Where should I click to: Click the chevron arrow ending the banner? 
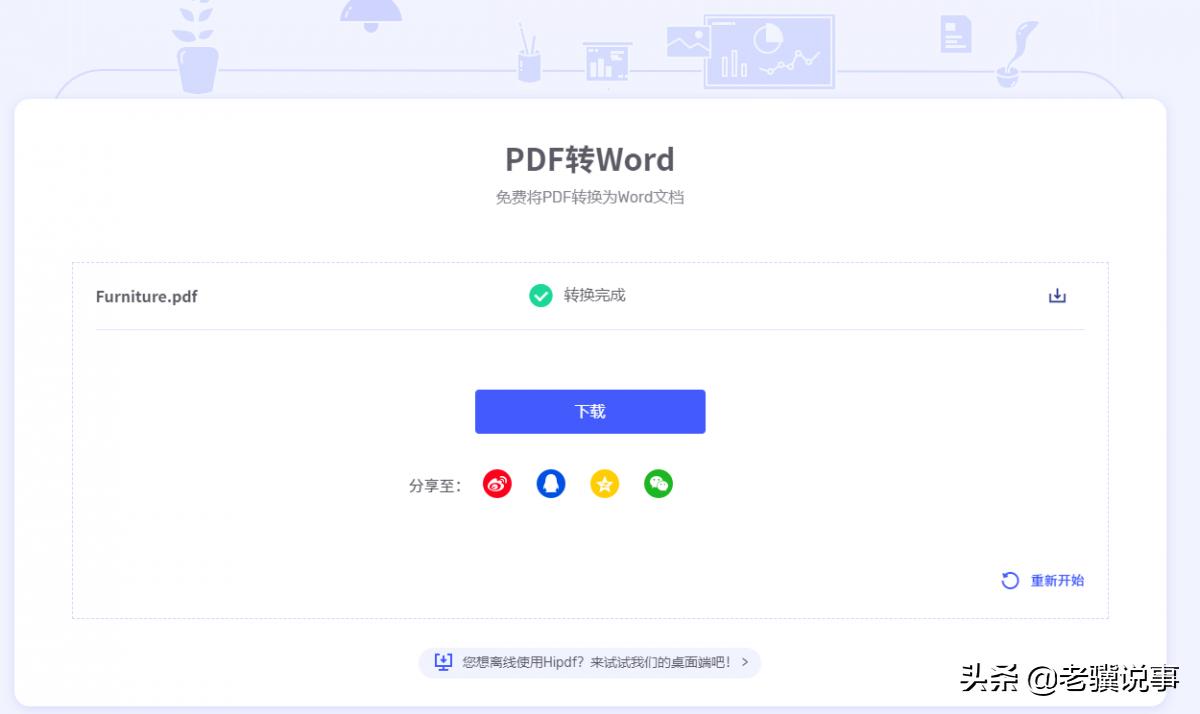744,662
